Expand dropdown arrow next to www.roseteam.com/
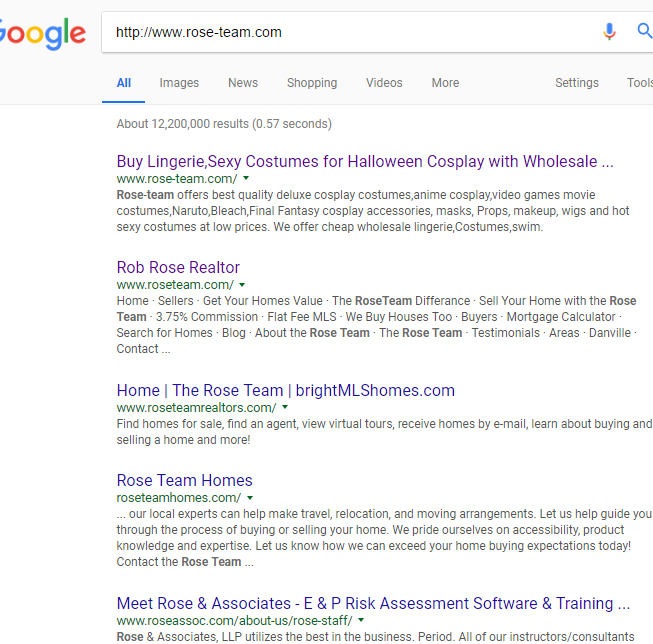The image size is (653, 644). coord(242,285)
